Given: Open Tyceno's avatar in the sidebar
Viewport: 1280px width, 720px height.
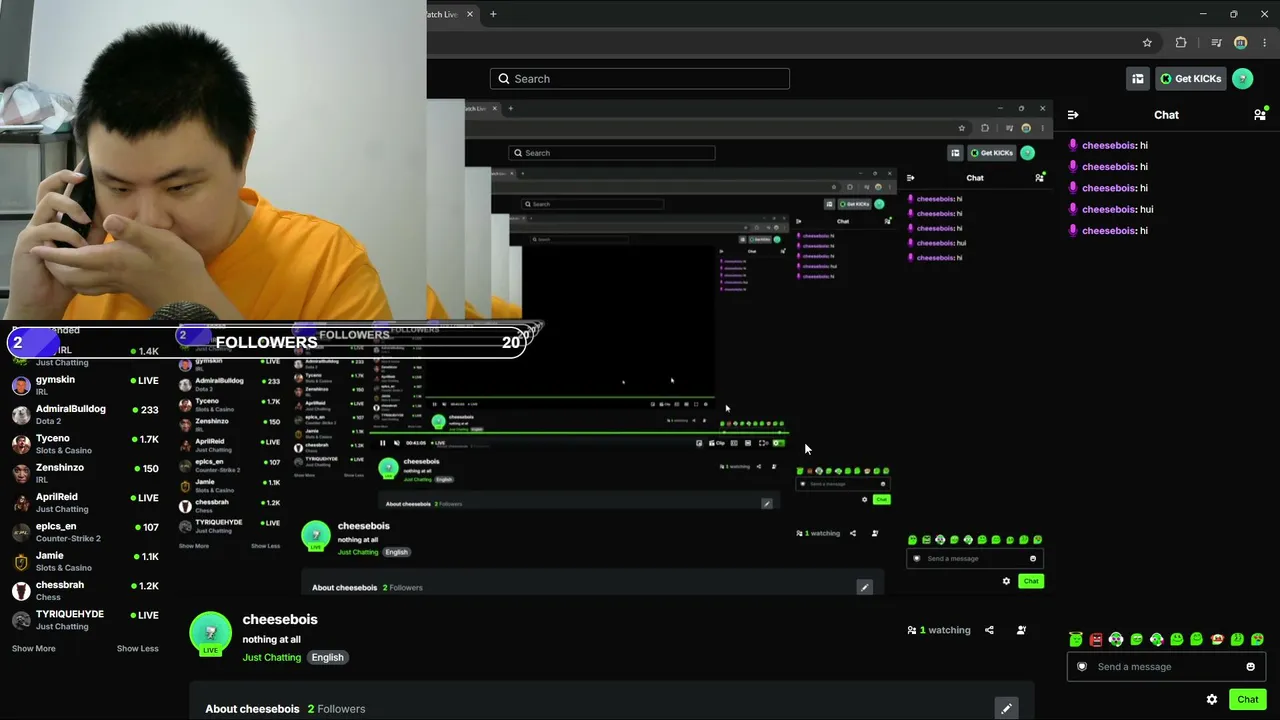Looking at the screenshot, I should 21,444.
